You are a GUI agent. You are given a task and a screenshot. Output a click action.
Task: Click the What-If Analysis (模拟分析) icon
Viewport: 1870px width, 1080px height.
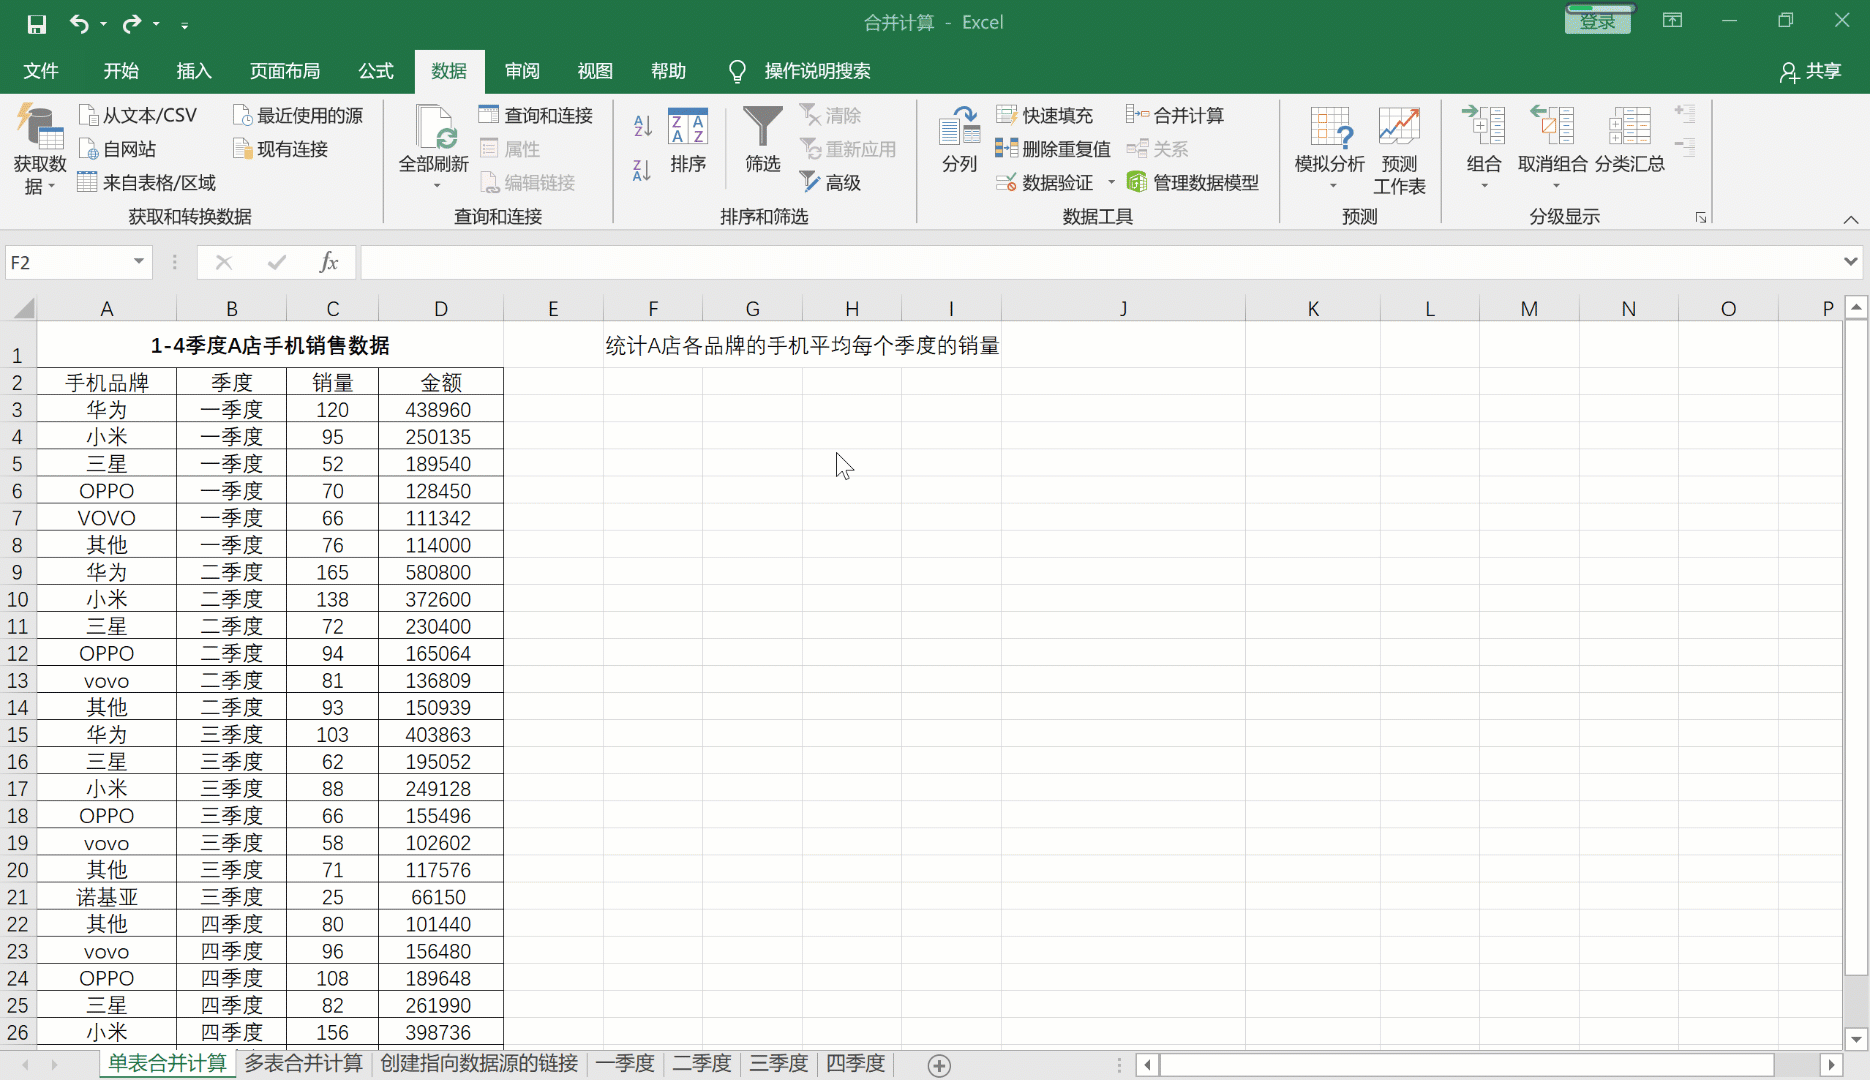point(1330,127)
